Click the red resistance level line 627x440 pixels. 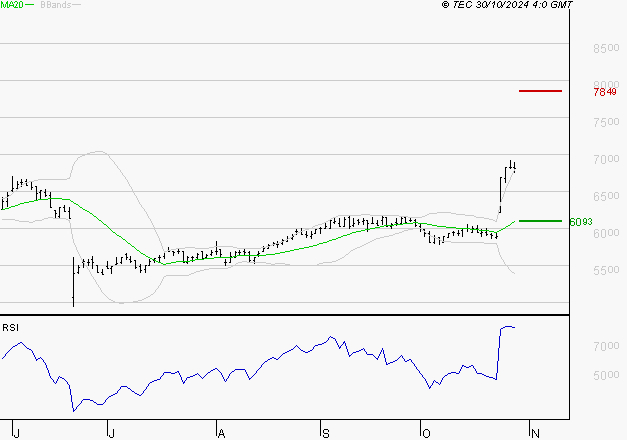coord(540,91)
